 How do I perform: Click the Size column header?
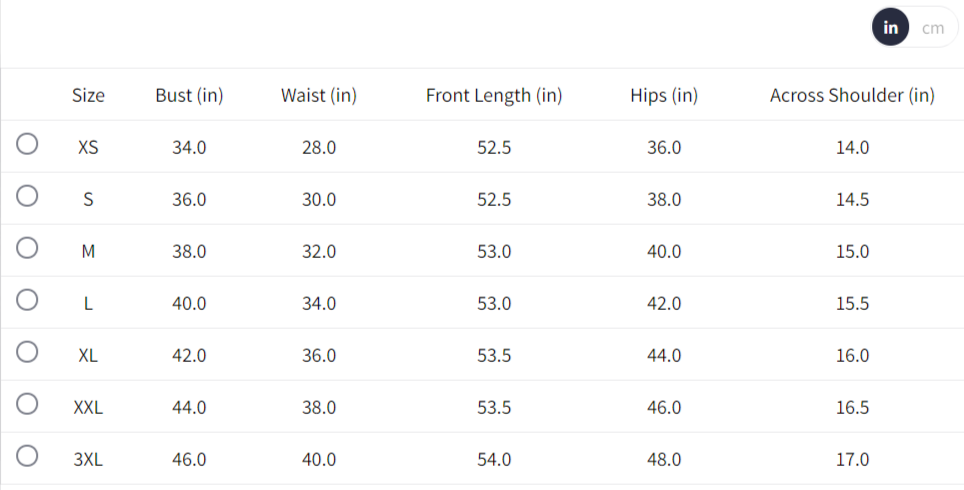[88, 96]
